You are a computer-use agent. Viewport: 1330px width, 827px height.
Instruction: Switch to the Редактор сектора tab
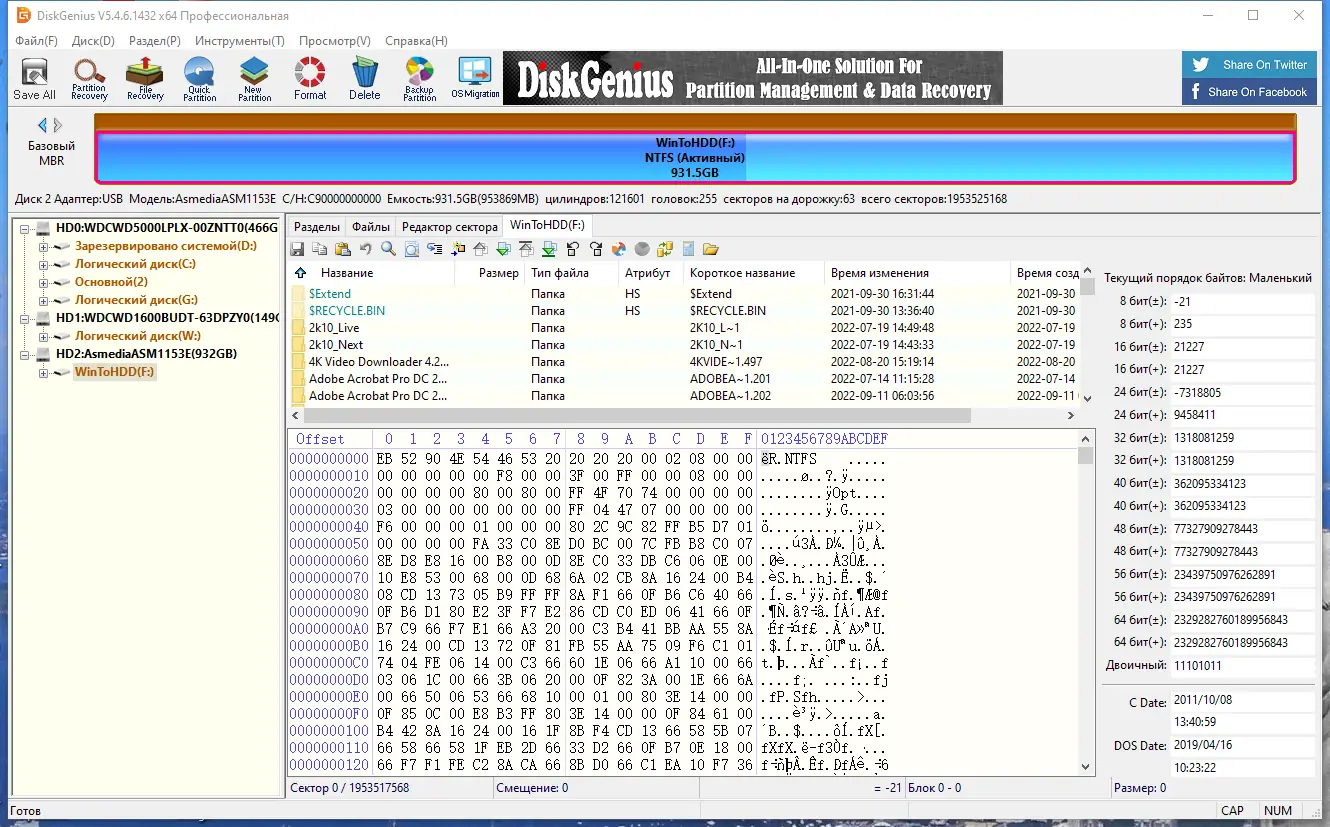449,227
